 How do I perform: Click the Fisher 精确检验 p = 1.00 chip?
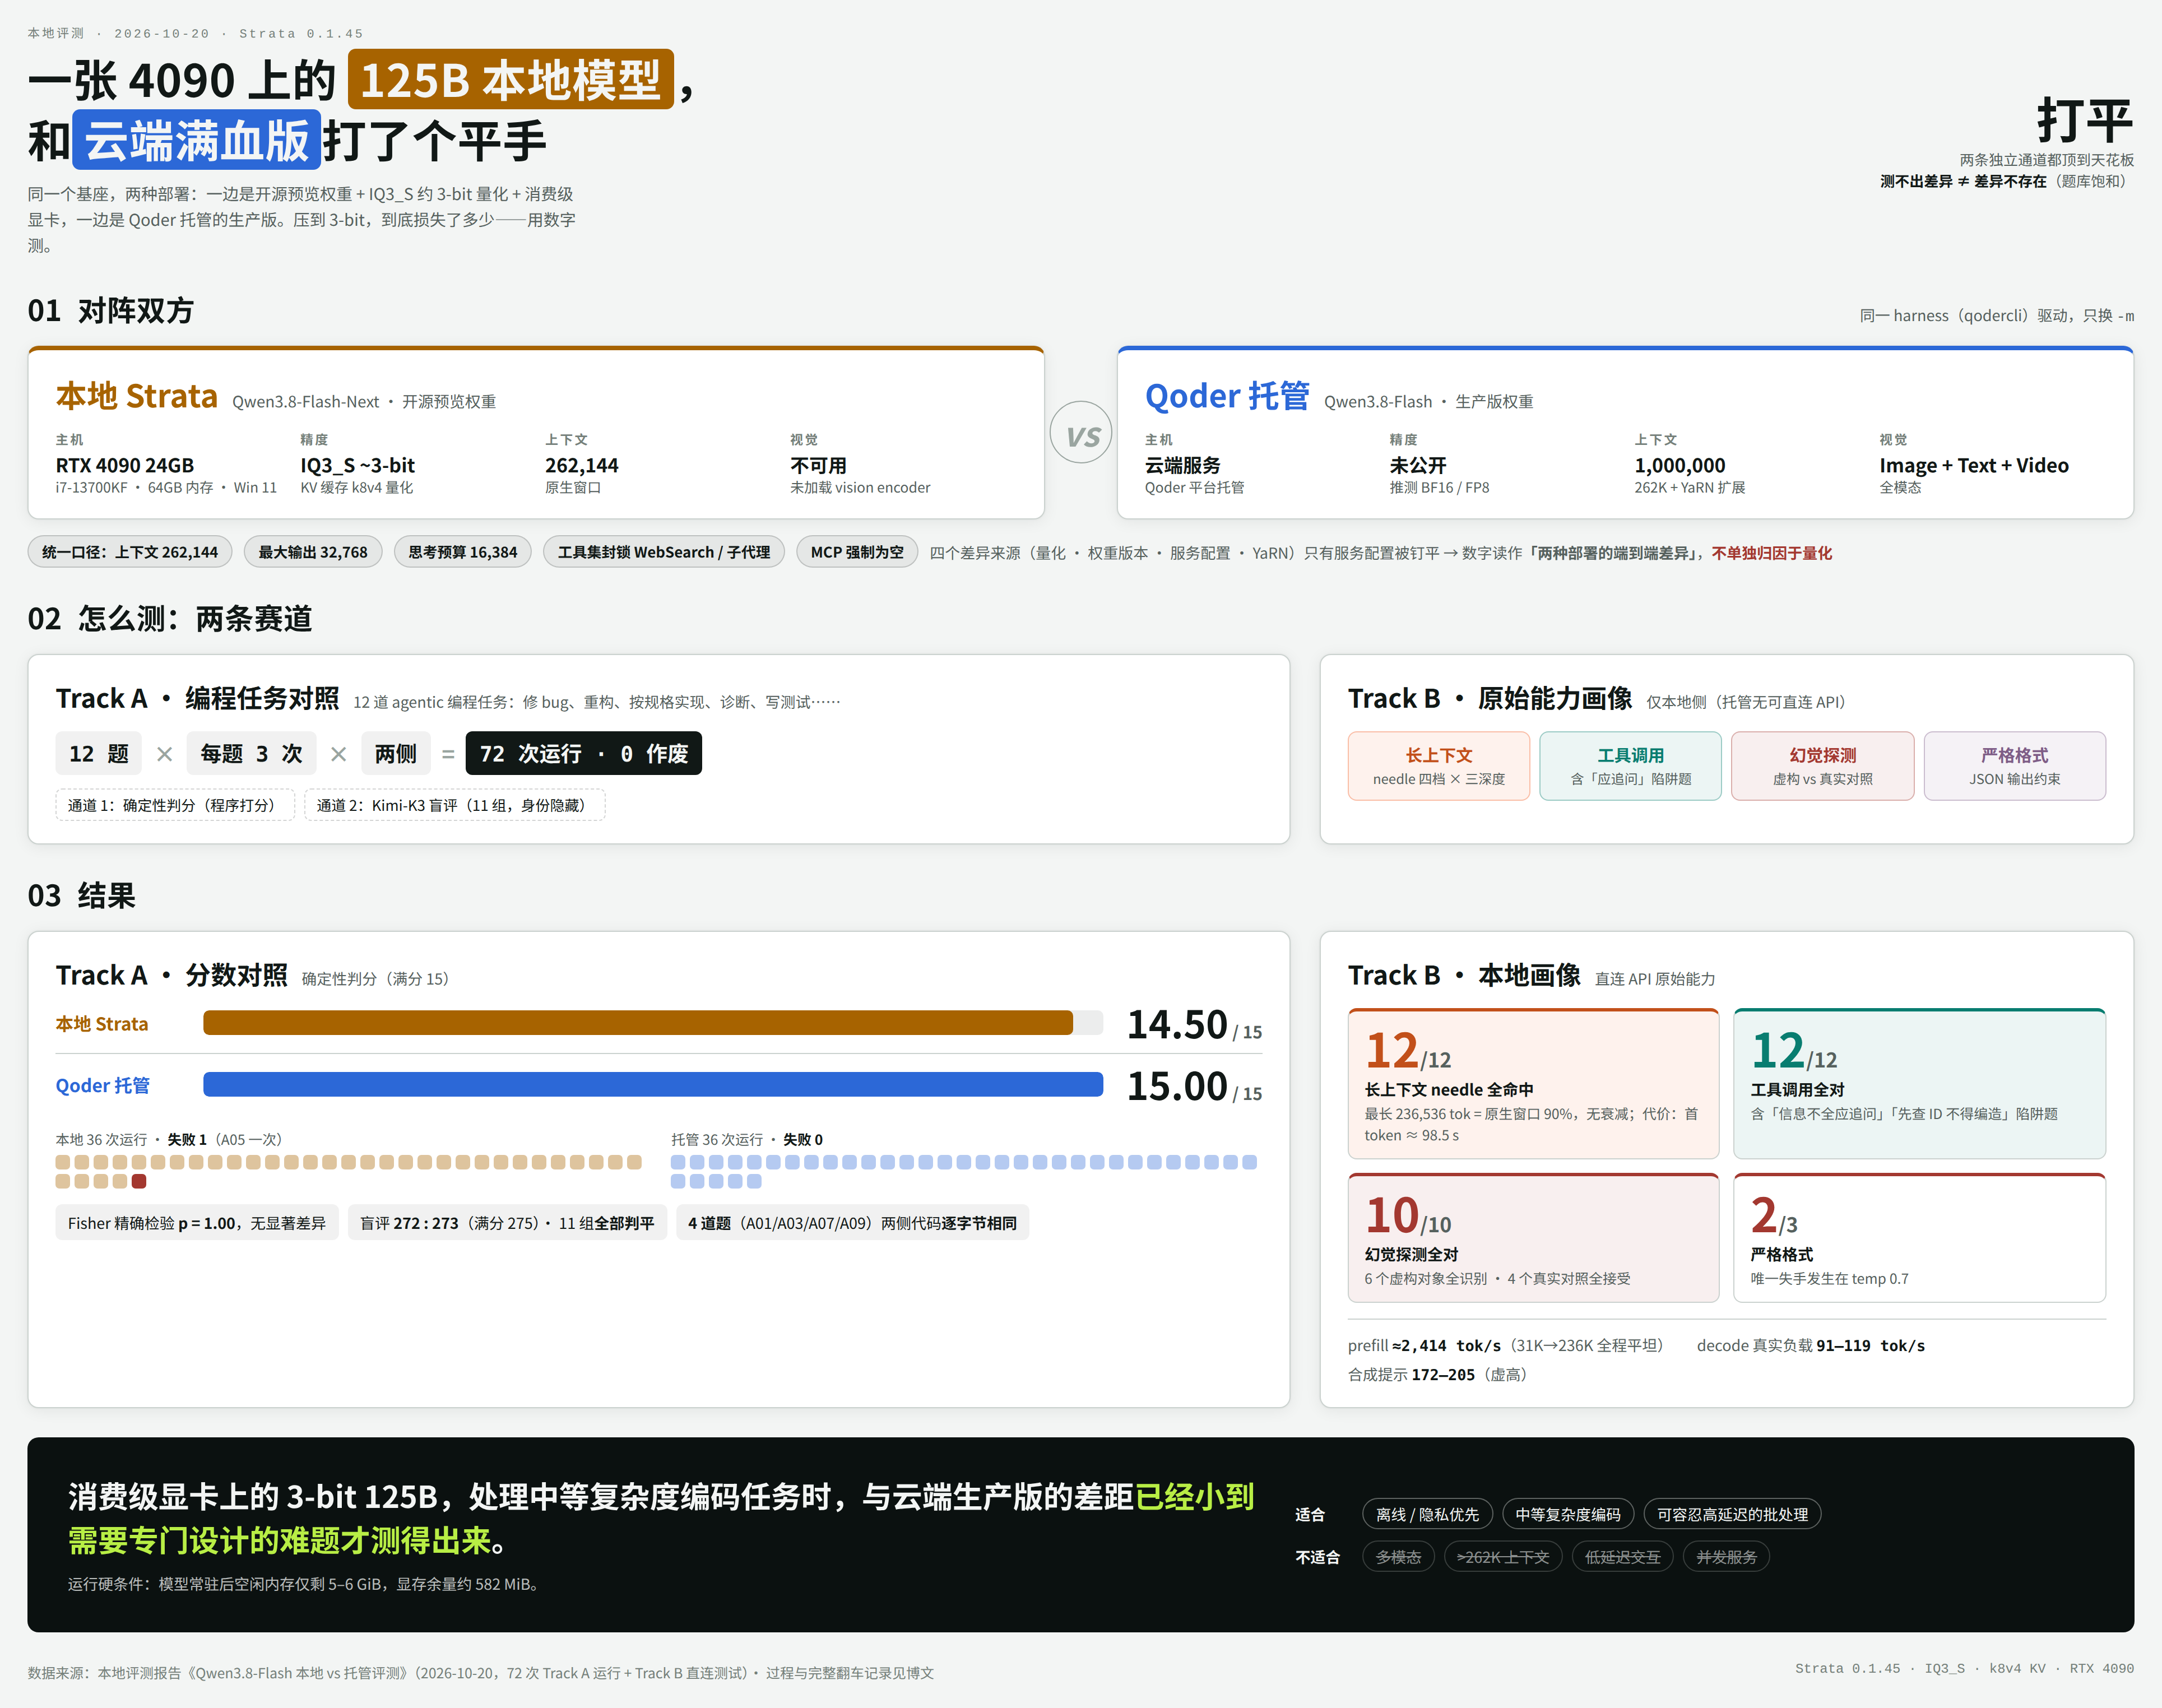tap(197, 1223)
